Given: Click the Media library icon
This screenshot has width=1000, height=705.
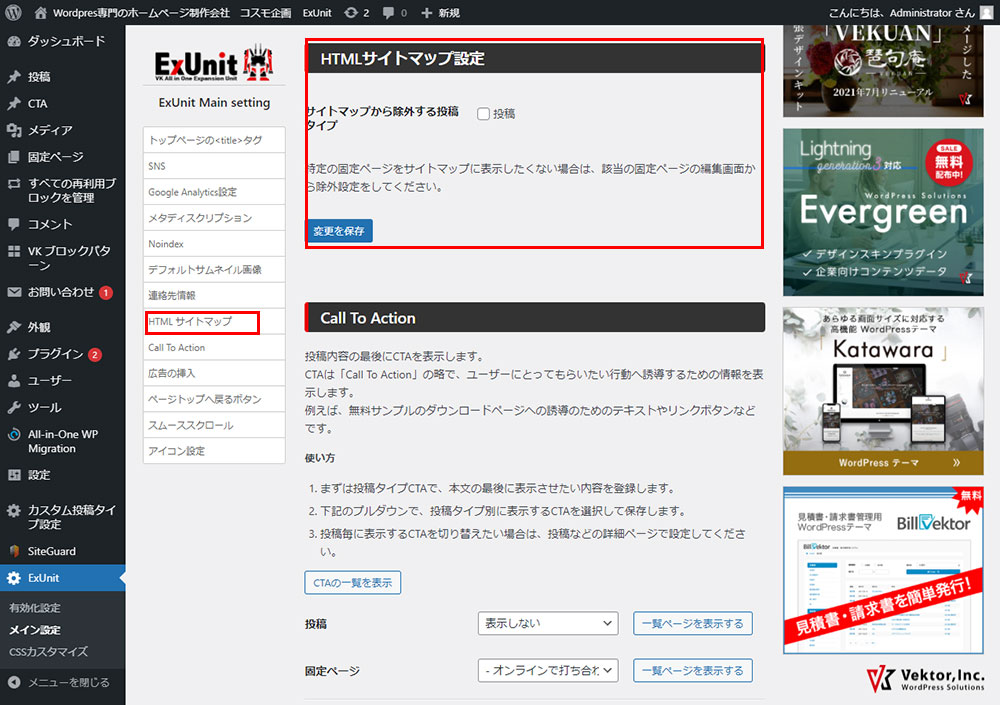Looking at the screenshot, I should [14, 130].
